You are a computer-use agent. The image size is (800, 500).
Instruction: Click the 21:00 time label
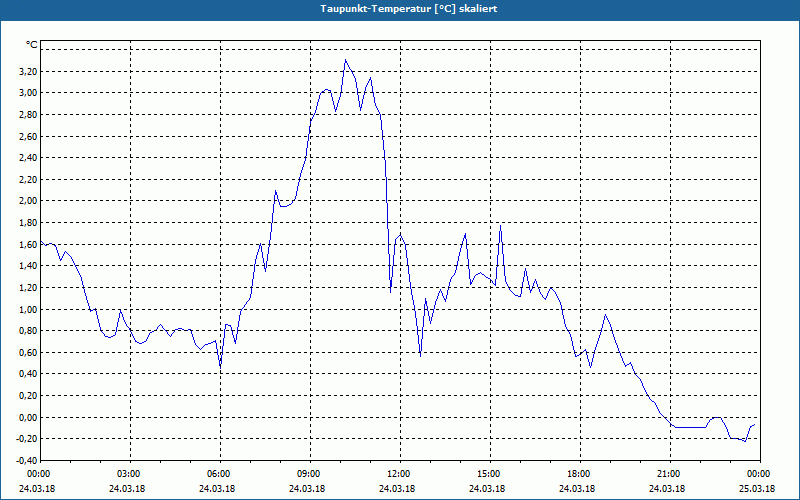click(670, 474)
